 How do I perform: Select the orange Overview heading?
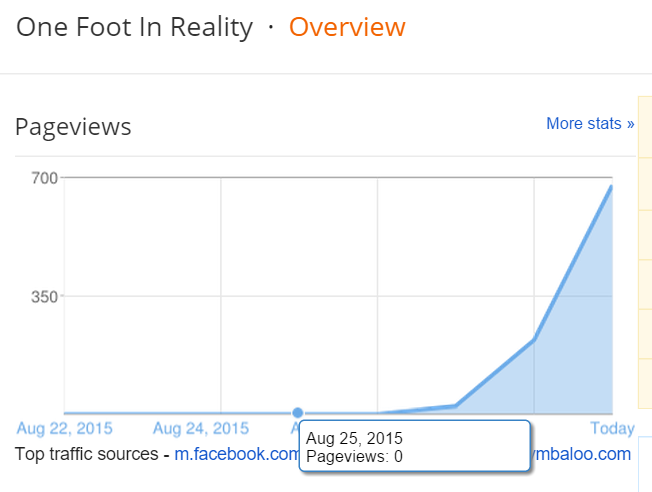(347, 27)
